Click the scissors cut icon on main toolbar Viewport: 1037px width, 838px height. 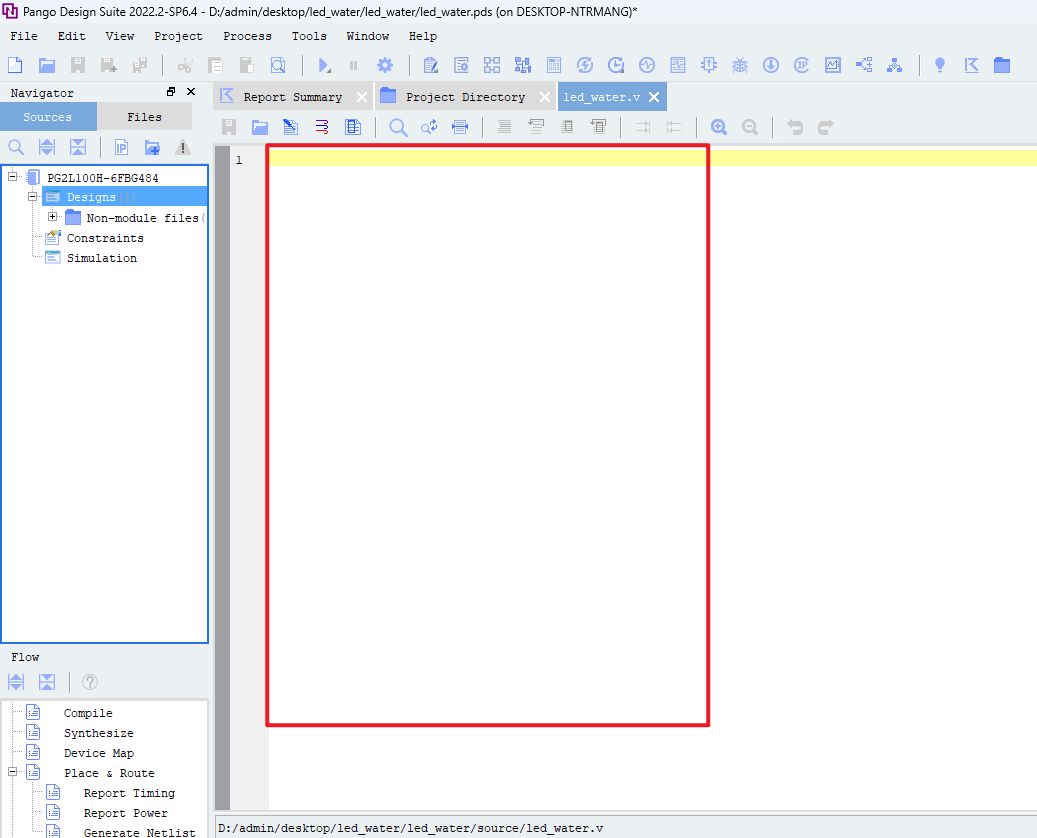[x=184, y=66]
